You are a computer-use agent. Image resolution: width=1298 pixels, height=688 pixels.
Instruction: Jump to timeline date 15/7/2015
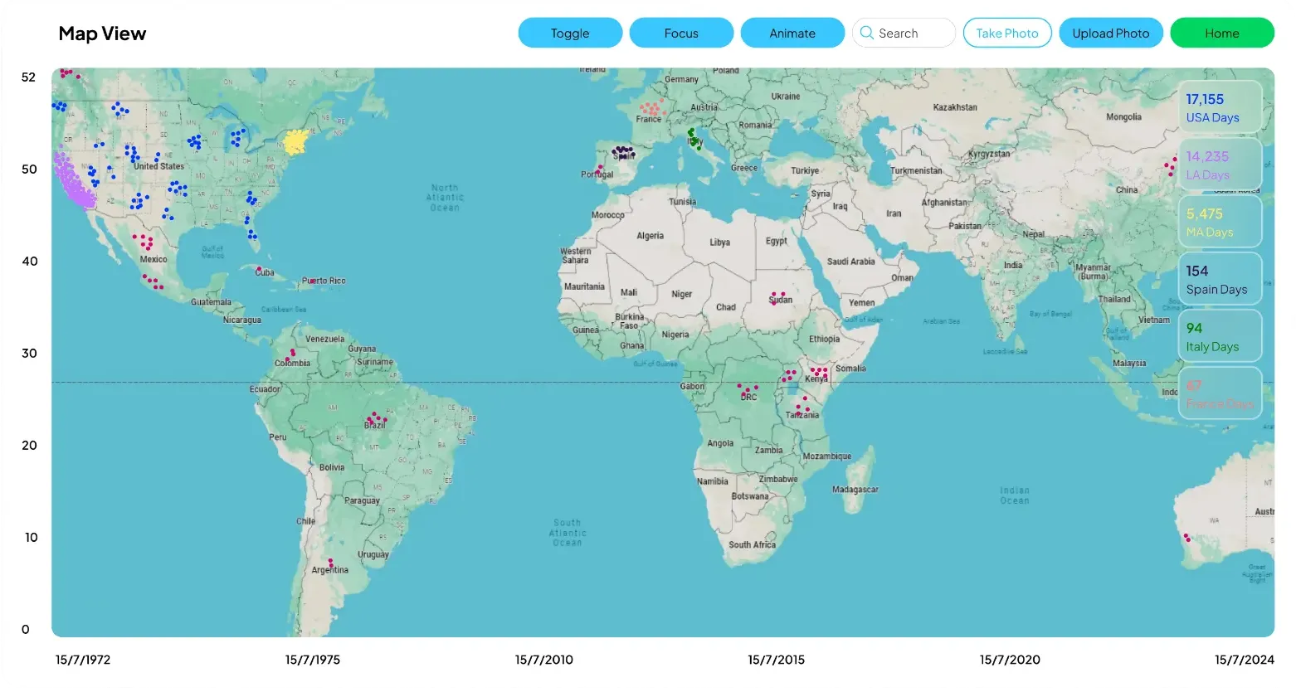776,660
